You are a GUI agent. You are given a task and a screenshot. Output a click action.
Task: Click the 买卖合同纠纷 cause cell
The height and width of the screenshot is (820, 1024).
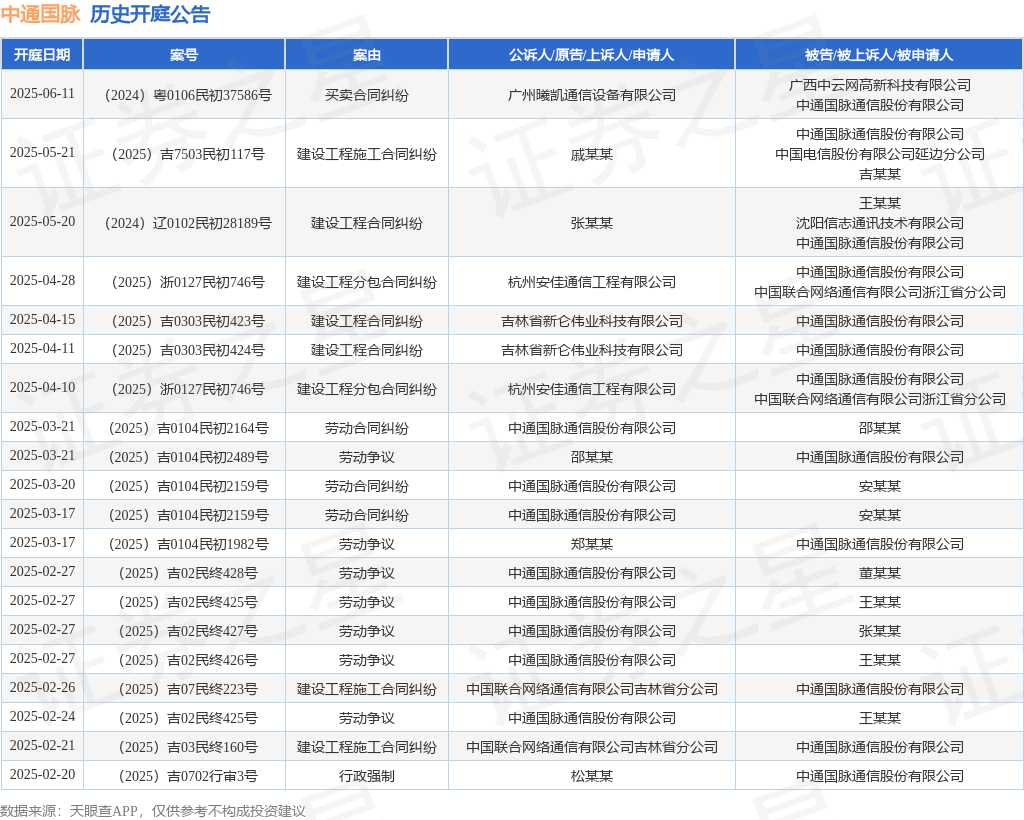pos(366,95)
